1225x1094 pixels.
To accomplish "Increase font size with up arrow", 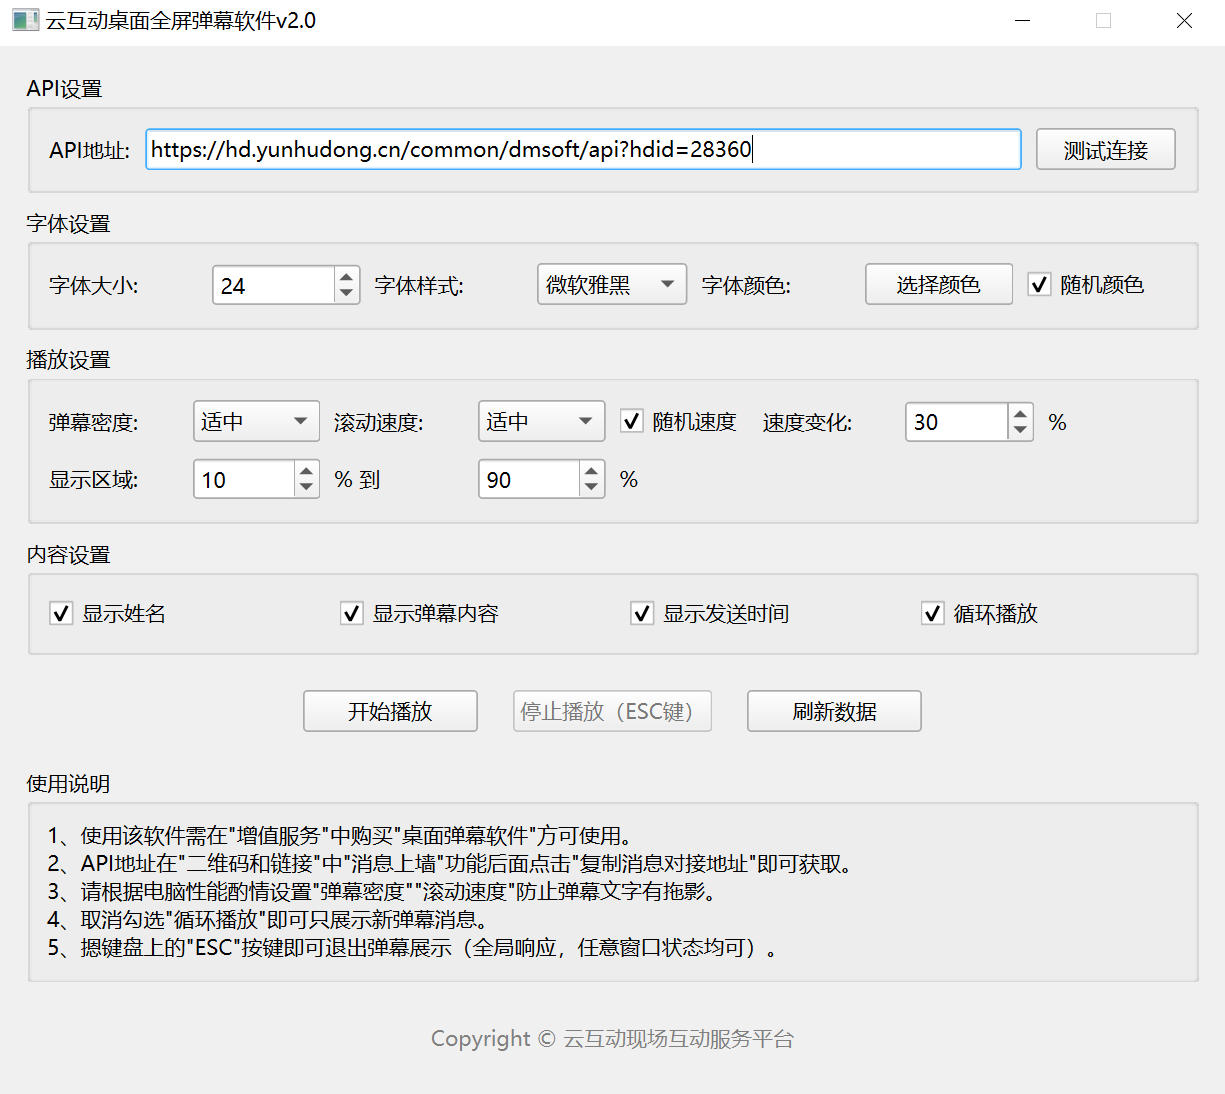I will pyautogui.click(x=346, y=277).
